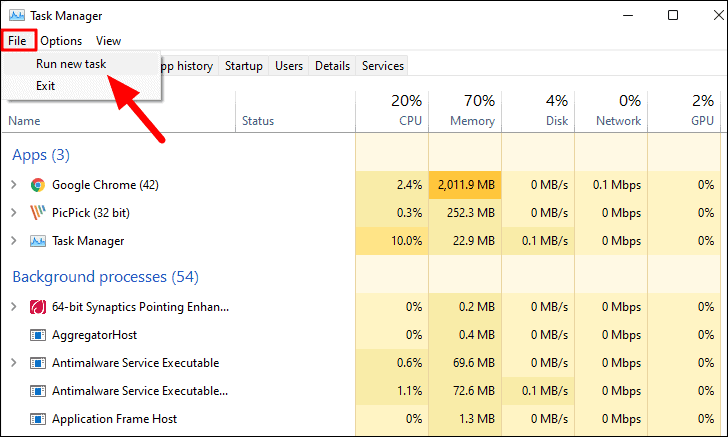The height and width of the screenshot is (437, 728).
Task: Click Antimalware Service Executable 0.6% CPU cell
Action: (392, 363)
